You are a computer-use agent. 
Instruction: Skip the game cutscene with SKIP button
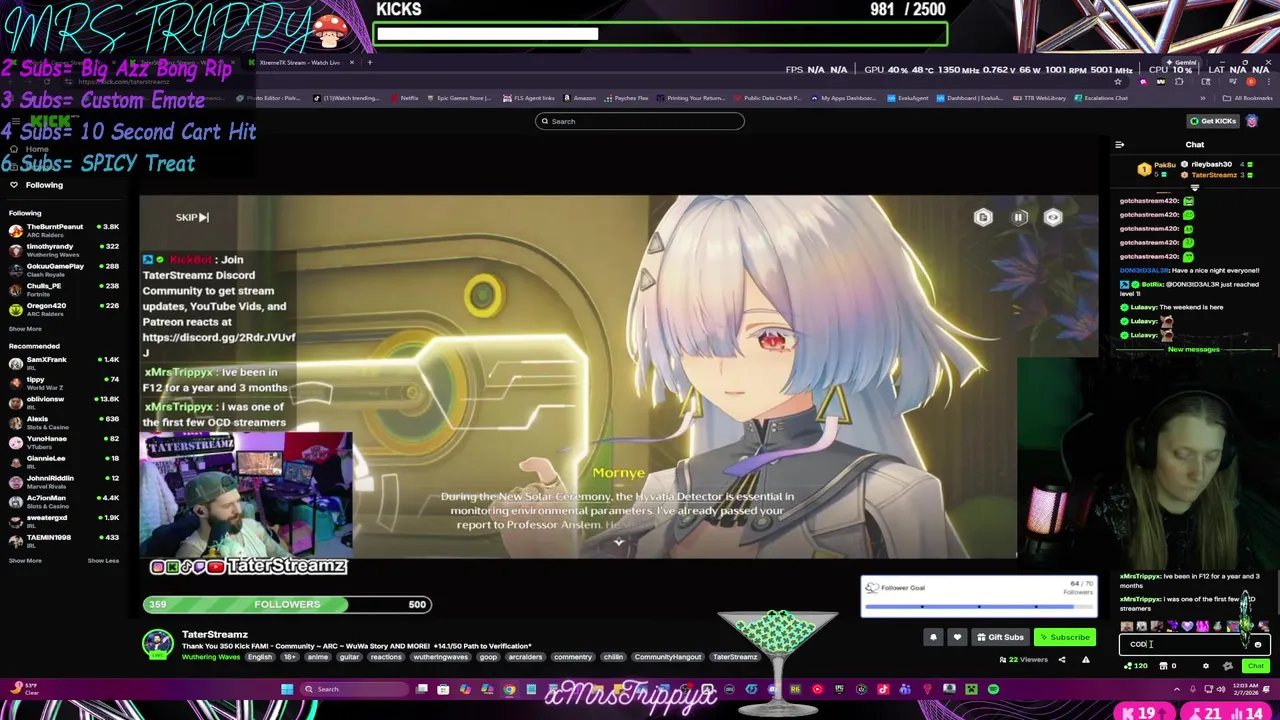[192, 217]
